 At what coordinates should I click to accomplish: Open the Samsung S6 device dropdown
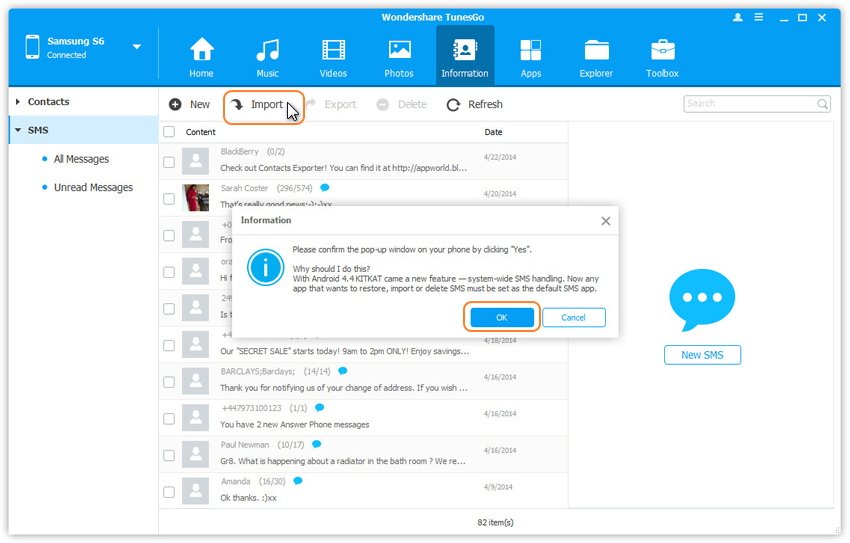pos(136,47)
